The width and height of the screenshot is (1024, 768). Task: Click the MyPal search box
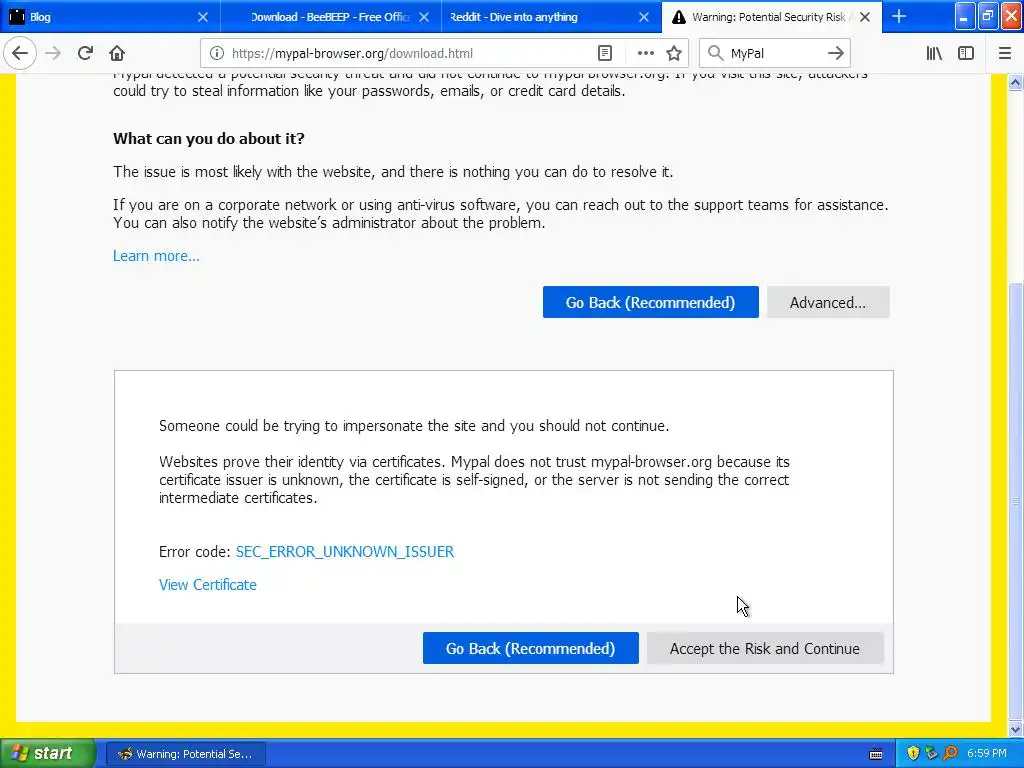774,54
